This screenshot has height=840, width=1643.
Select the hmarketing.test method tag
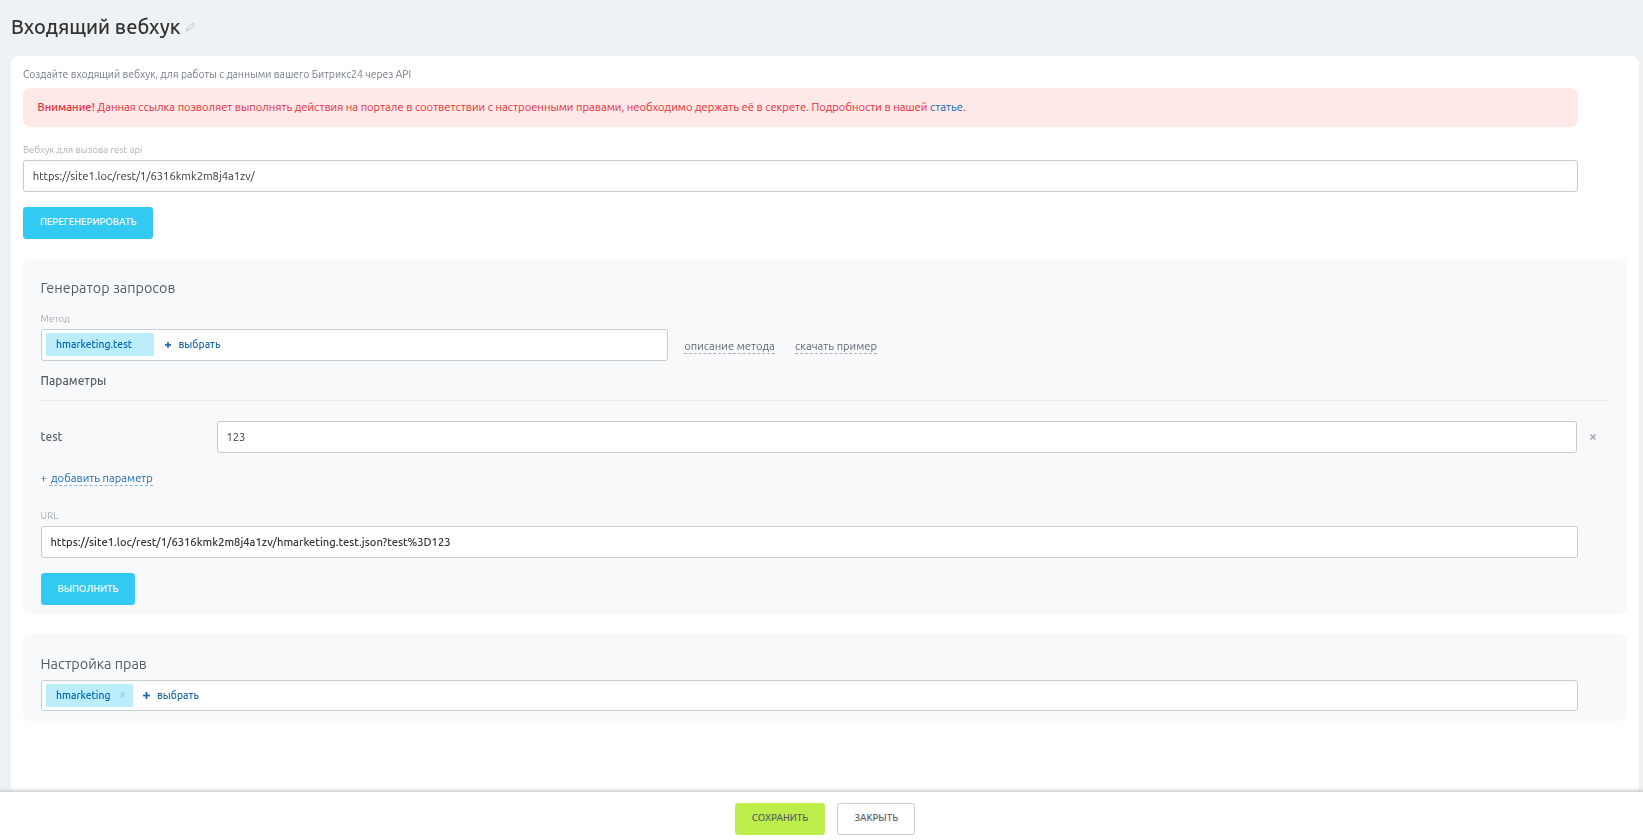[94, 345]
